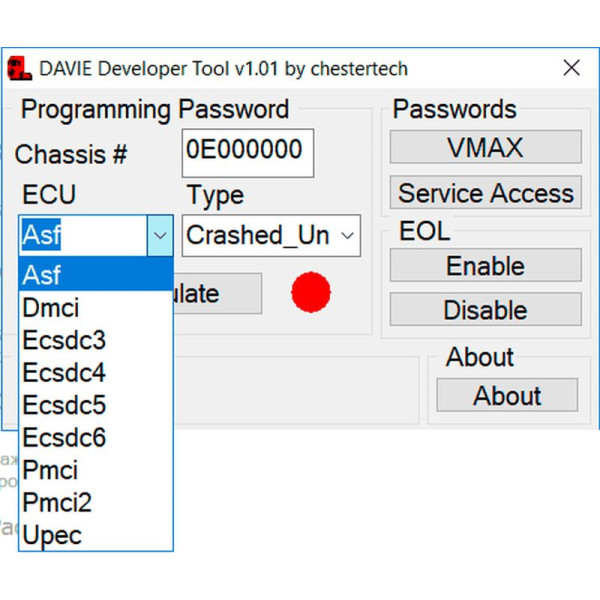Click the DAVIE app icon in title bar
Image resolution: width=600 pixels, height=600 pixels.
pyautogui.click(x=19, y=69)
